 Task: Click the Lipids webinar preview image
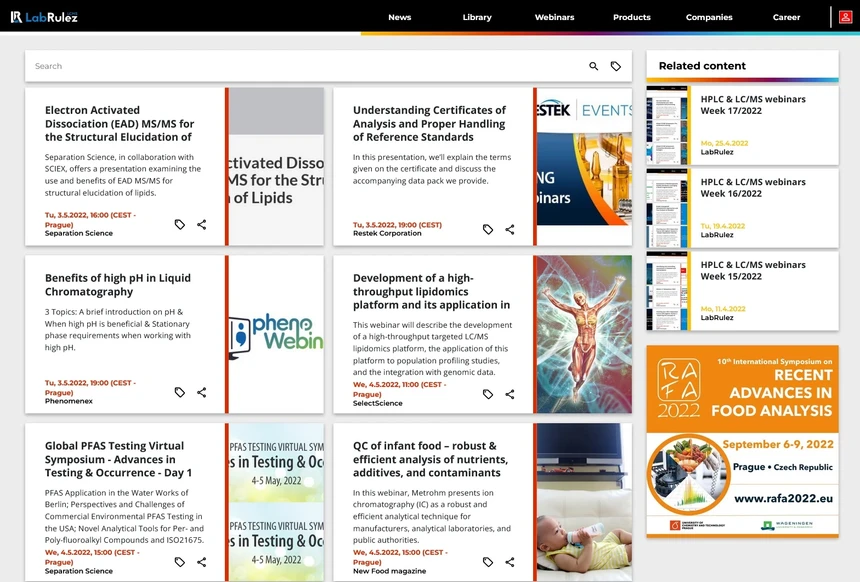click(x=276, y=166)
